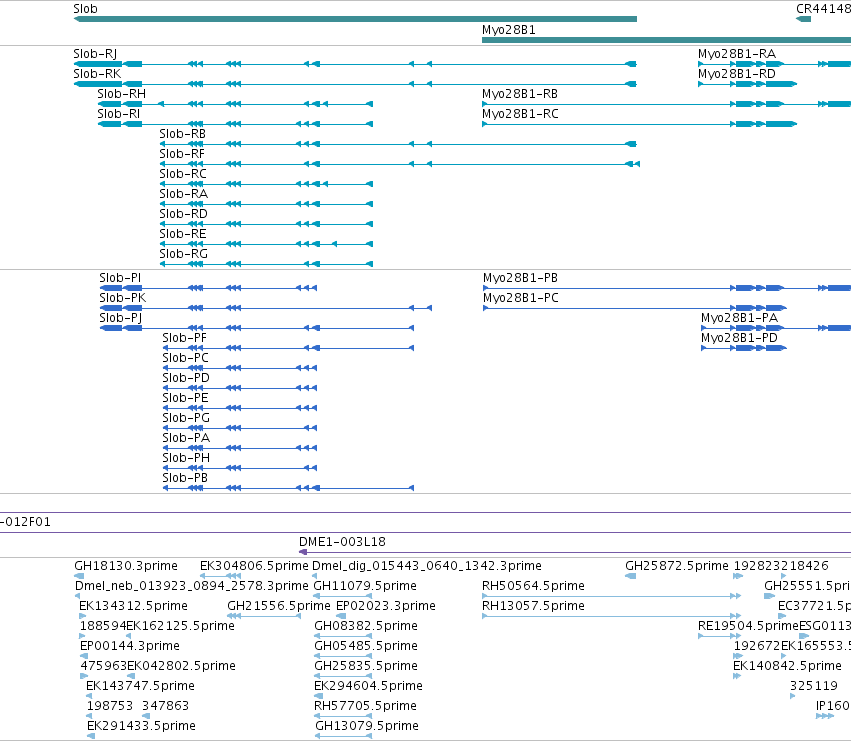Image resolution: width=851 pixels, height=741 pixels.
Task: Open the Slob-PC polypeptide label
Action: 185,358
